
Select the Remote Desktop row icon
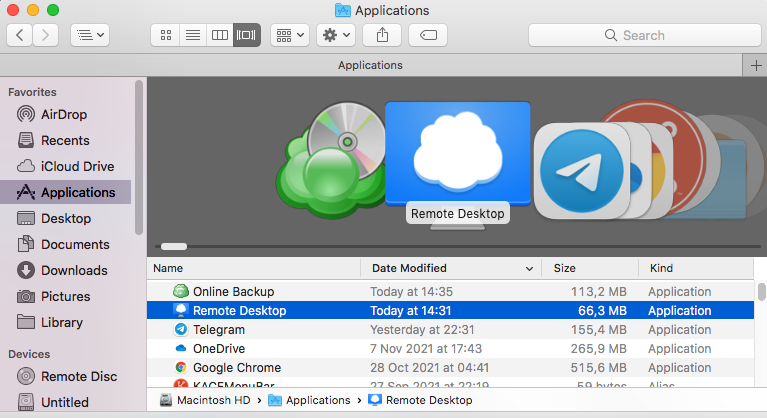coord(180,310)
